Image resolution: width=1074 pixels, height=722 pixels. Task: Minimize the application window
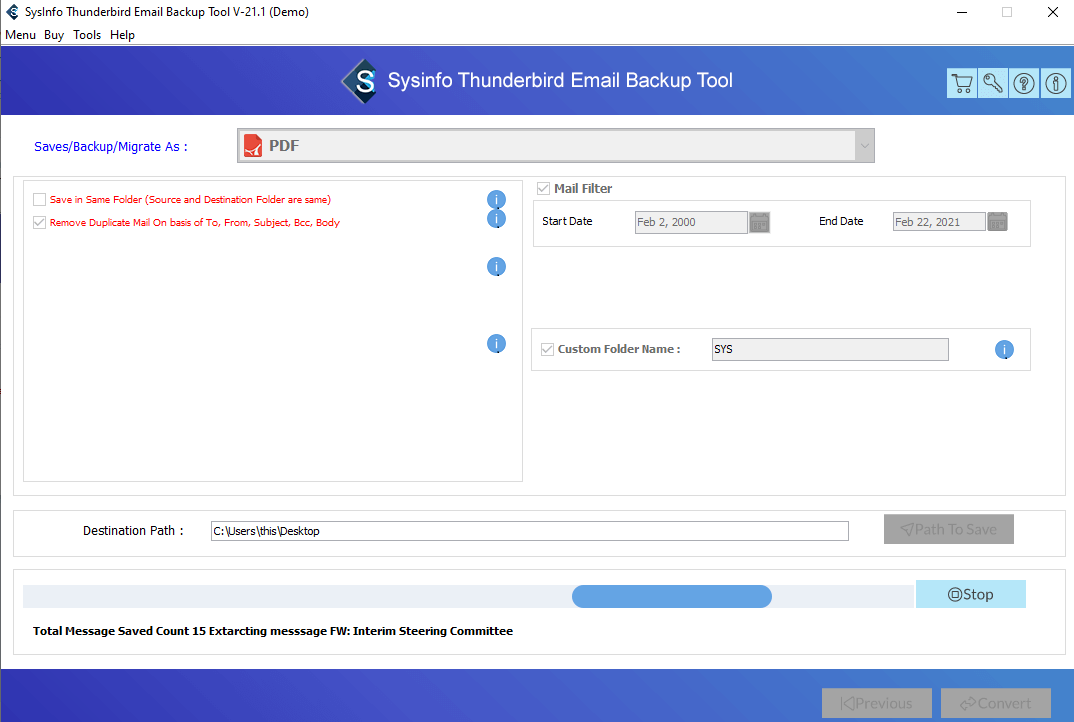962,12
